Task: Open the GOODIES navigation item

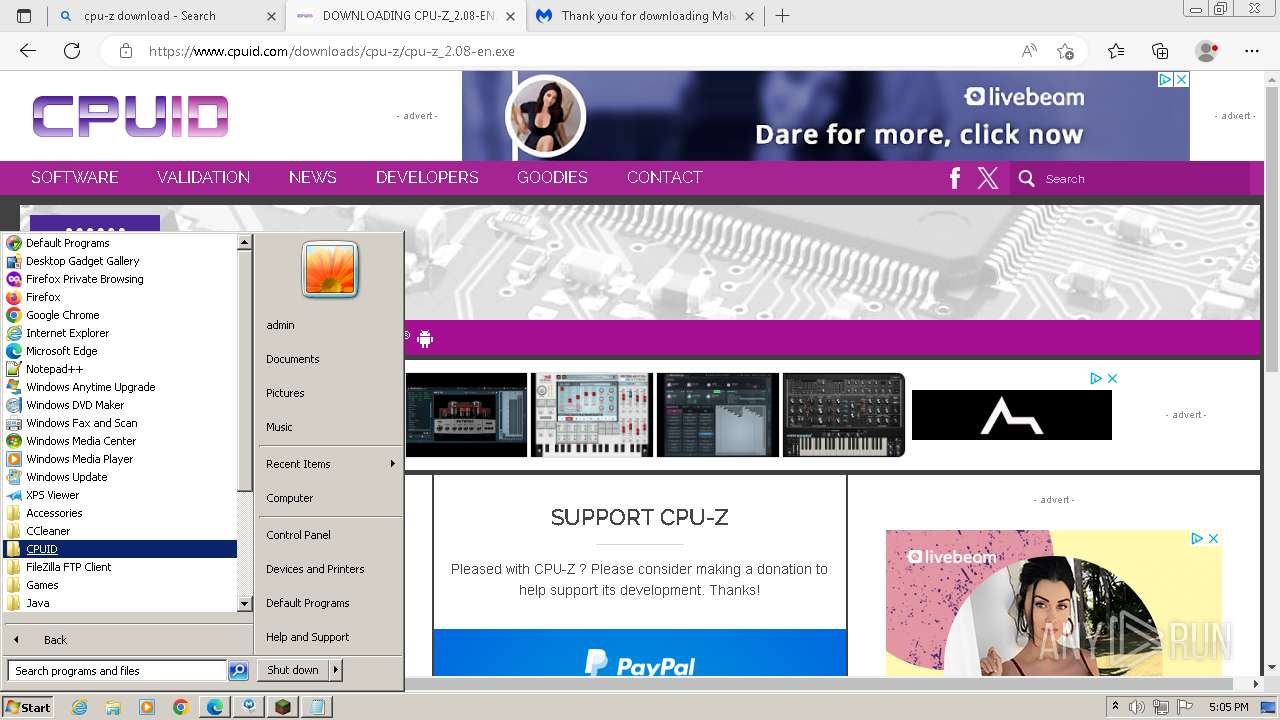Action: coord(552,177)
